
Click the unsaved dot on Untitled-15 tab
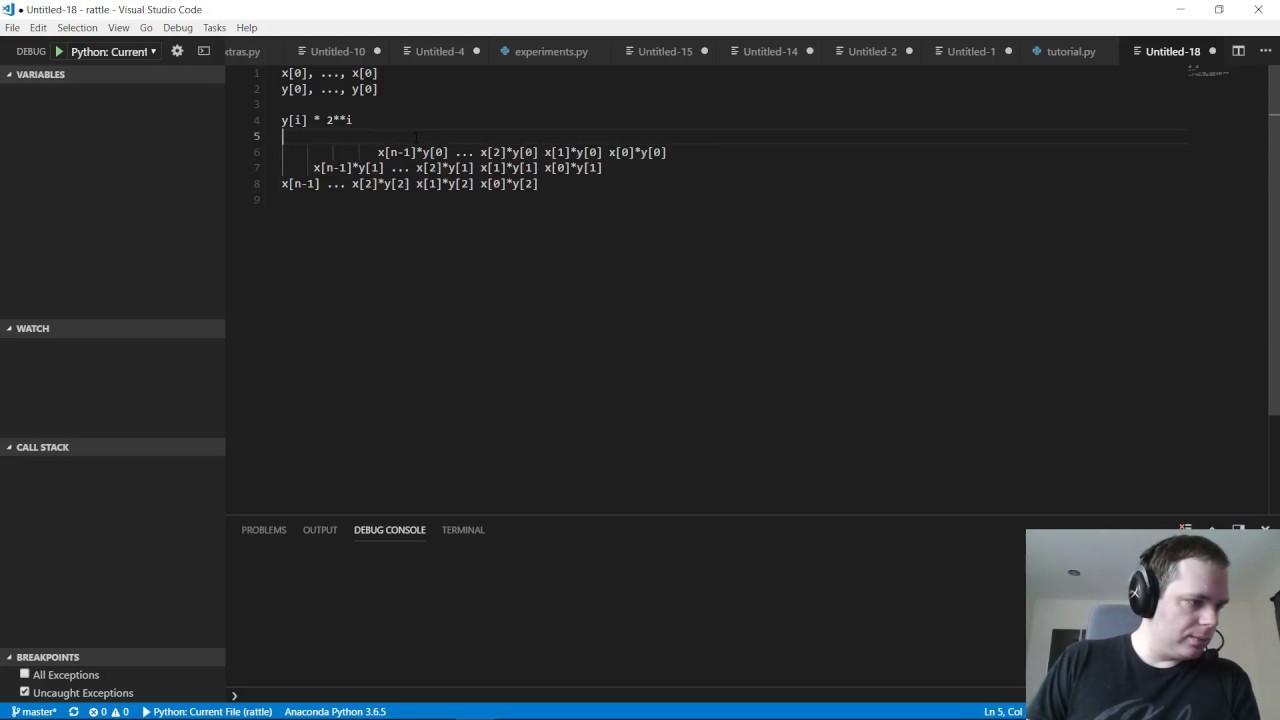(704, 51)
